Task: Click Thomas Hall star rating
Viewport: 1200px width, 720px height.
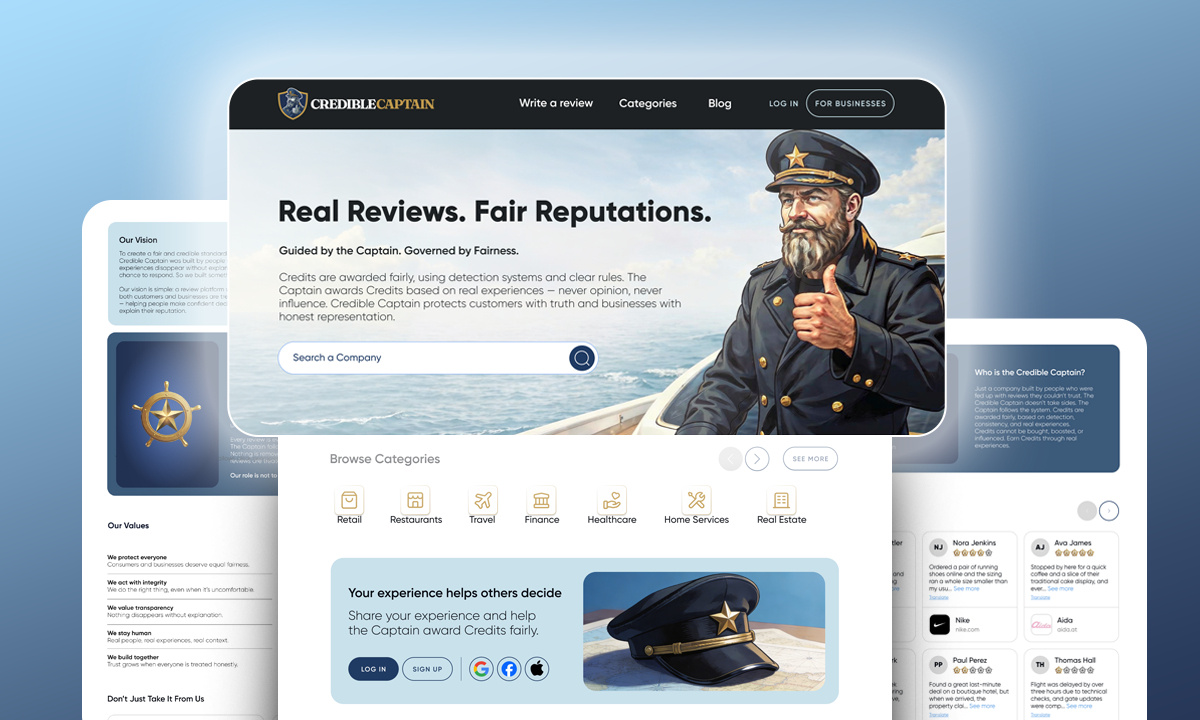Action: click(1074, 669)
